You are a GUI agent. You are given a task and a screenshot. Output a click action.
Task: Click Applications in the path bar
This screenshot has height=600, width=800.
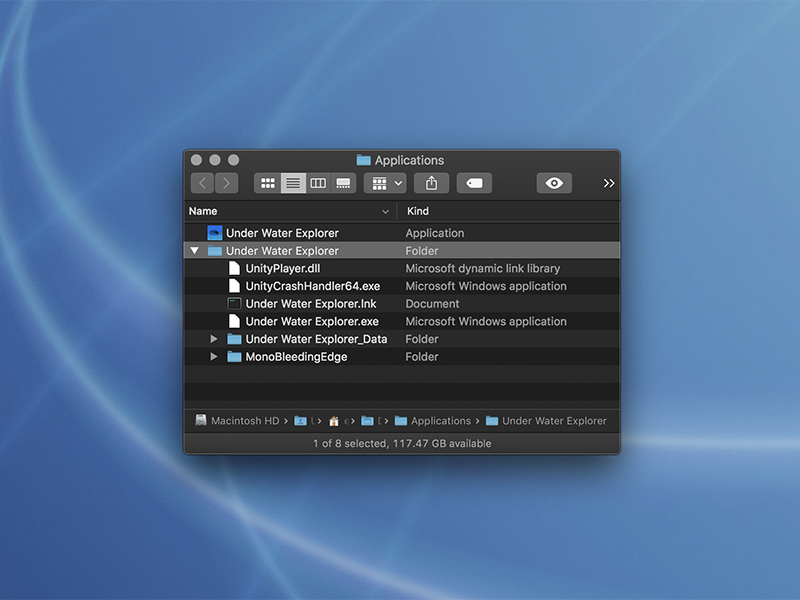(x=433, y=421)
